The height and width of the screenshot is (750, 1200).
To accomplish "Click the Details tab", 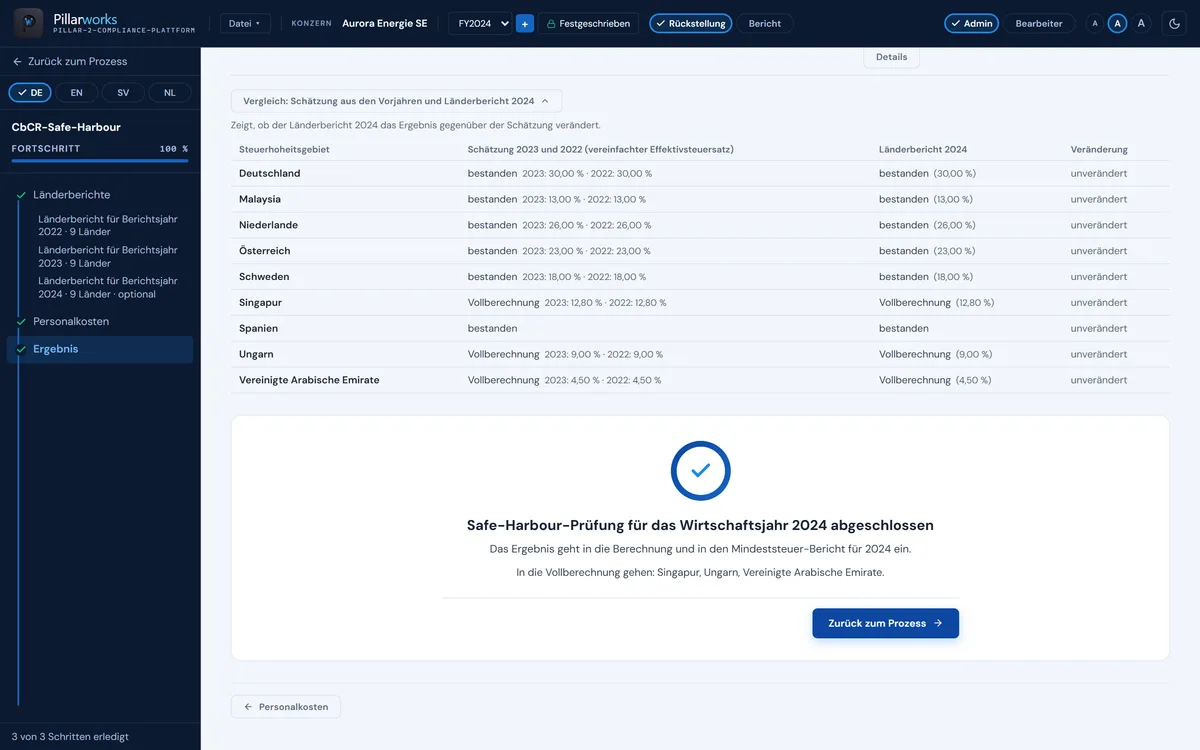I will coord(891,57).
